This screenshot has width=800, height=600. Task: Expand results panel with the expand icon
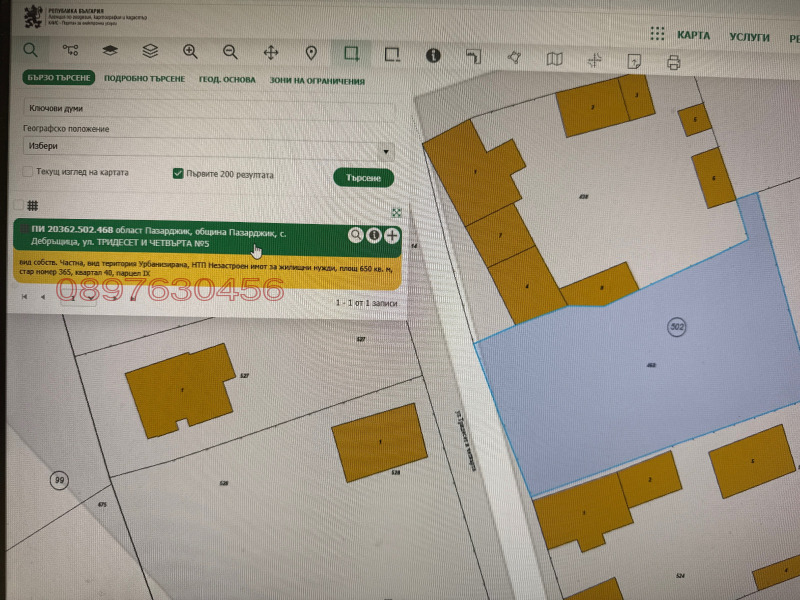[397, 212]
